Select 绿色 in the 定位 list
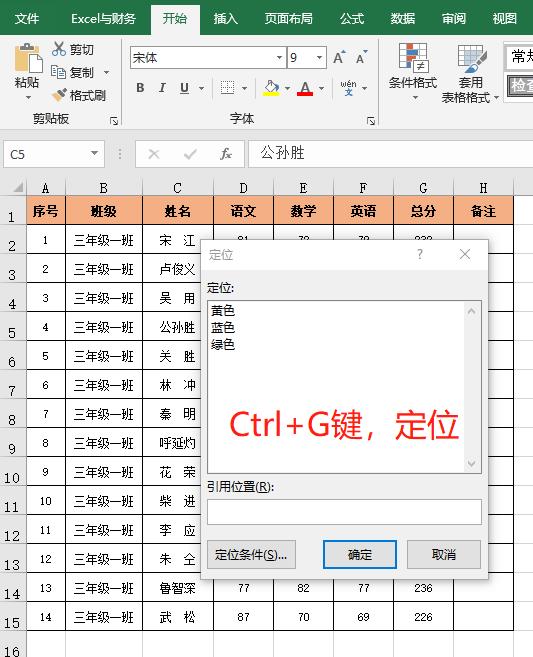Image resolution: width=533 pixels, height=657 pixels. coord(223,344)
